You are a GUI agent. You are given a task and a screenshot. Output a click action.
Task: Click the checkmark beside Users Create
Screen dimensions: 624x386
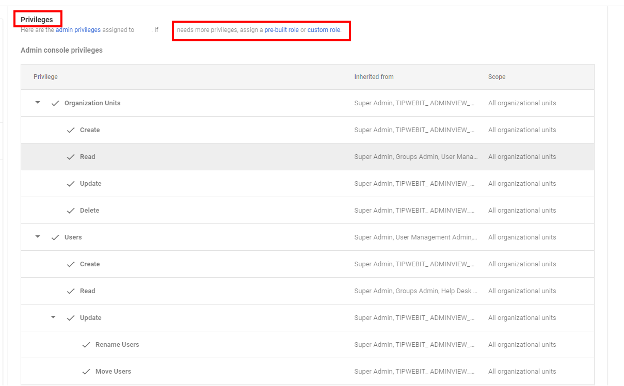pyautogui.click(x=70, y=264)
